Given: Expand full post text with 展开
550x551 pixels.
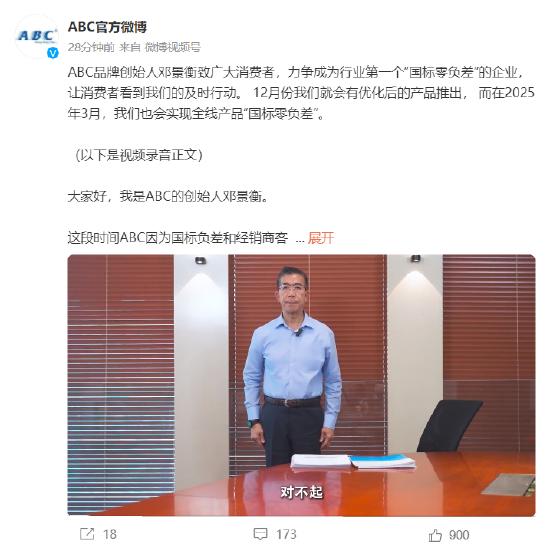Looking at the screenshot, I should [321, 238].
